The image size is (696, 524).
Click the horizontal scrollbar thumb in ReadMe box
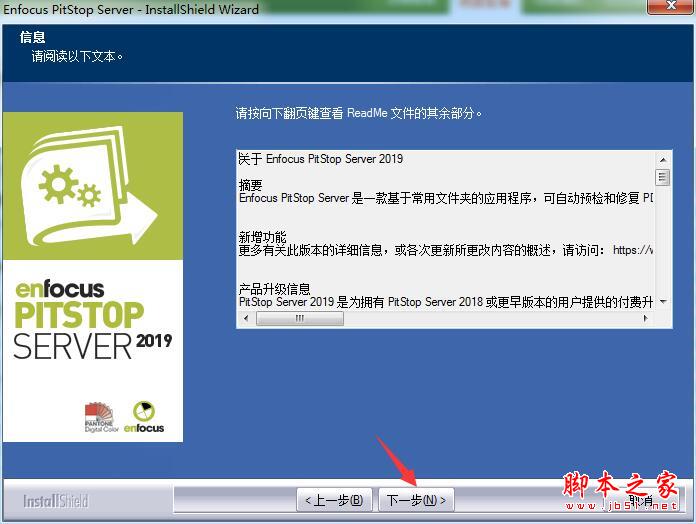coord(300,318)
